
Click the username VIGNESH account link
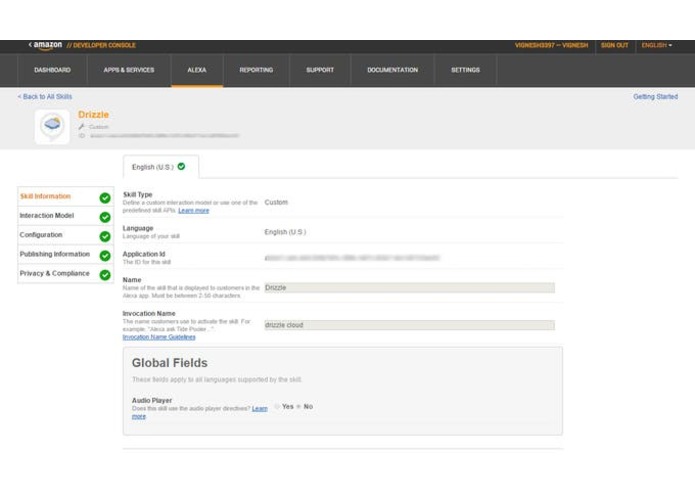point(551,45)
